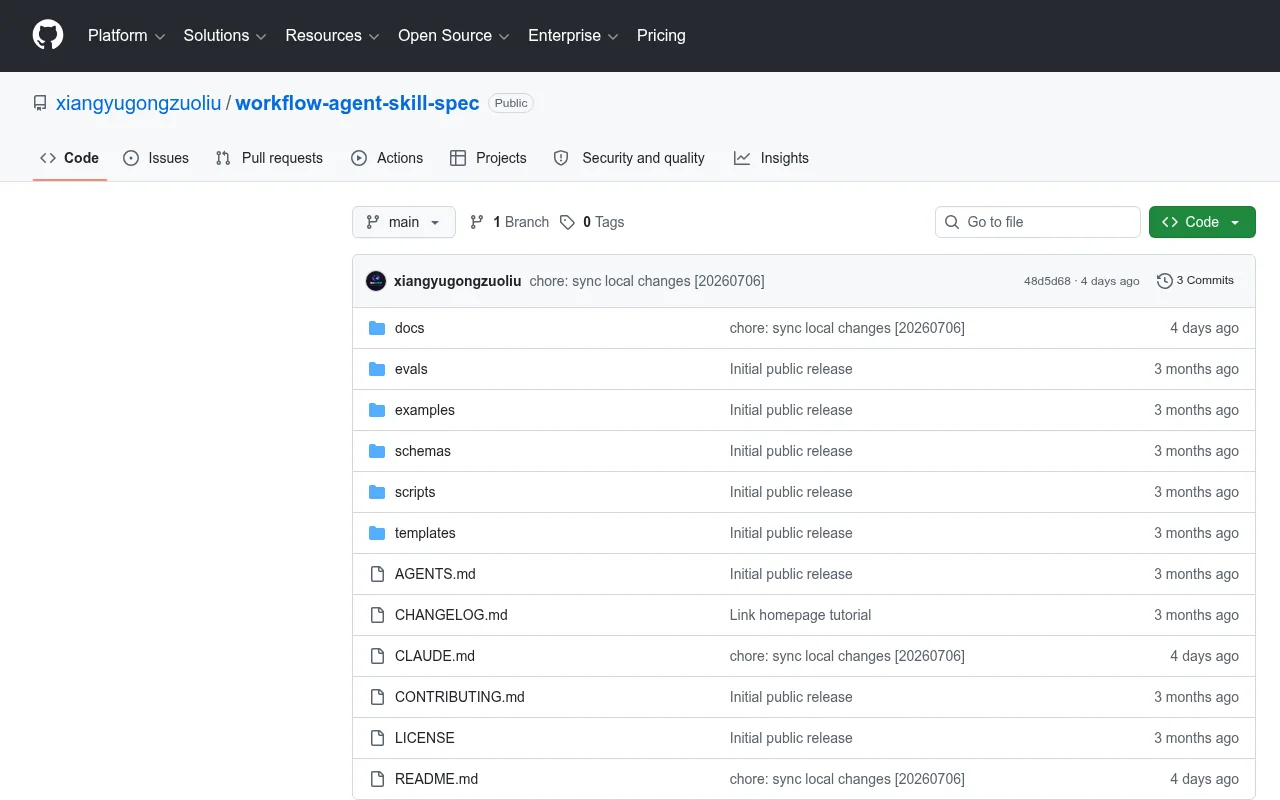Open Security and quality tab

coord(629,158)
